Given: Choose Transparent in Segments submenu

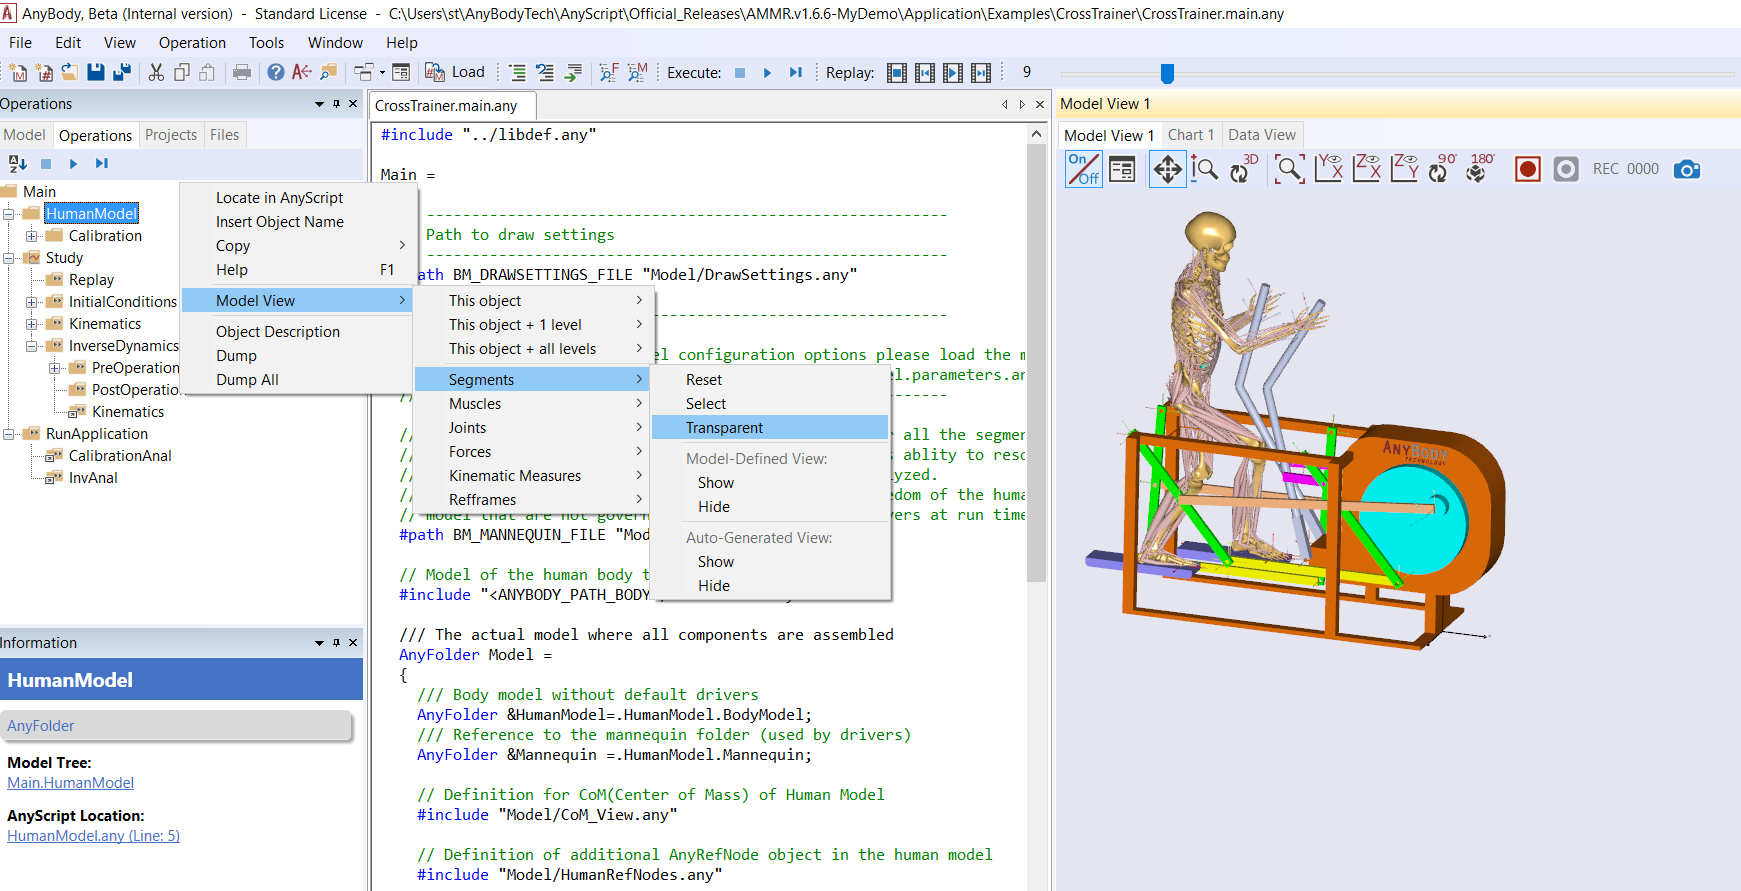Looking at the screenshot, I should (770, 428).
